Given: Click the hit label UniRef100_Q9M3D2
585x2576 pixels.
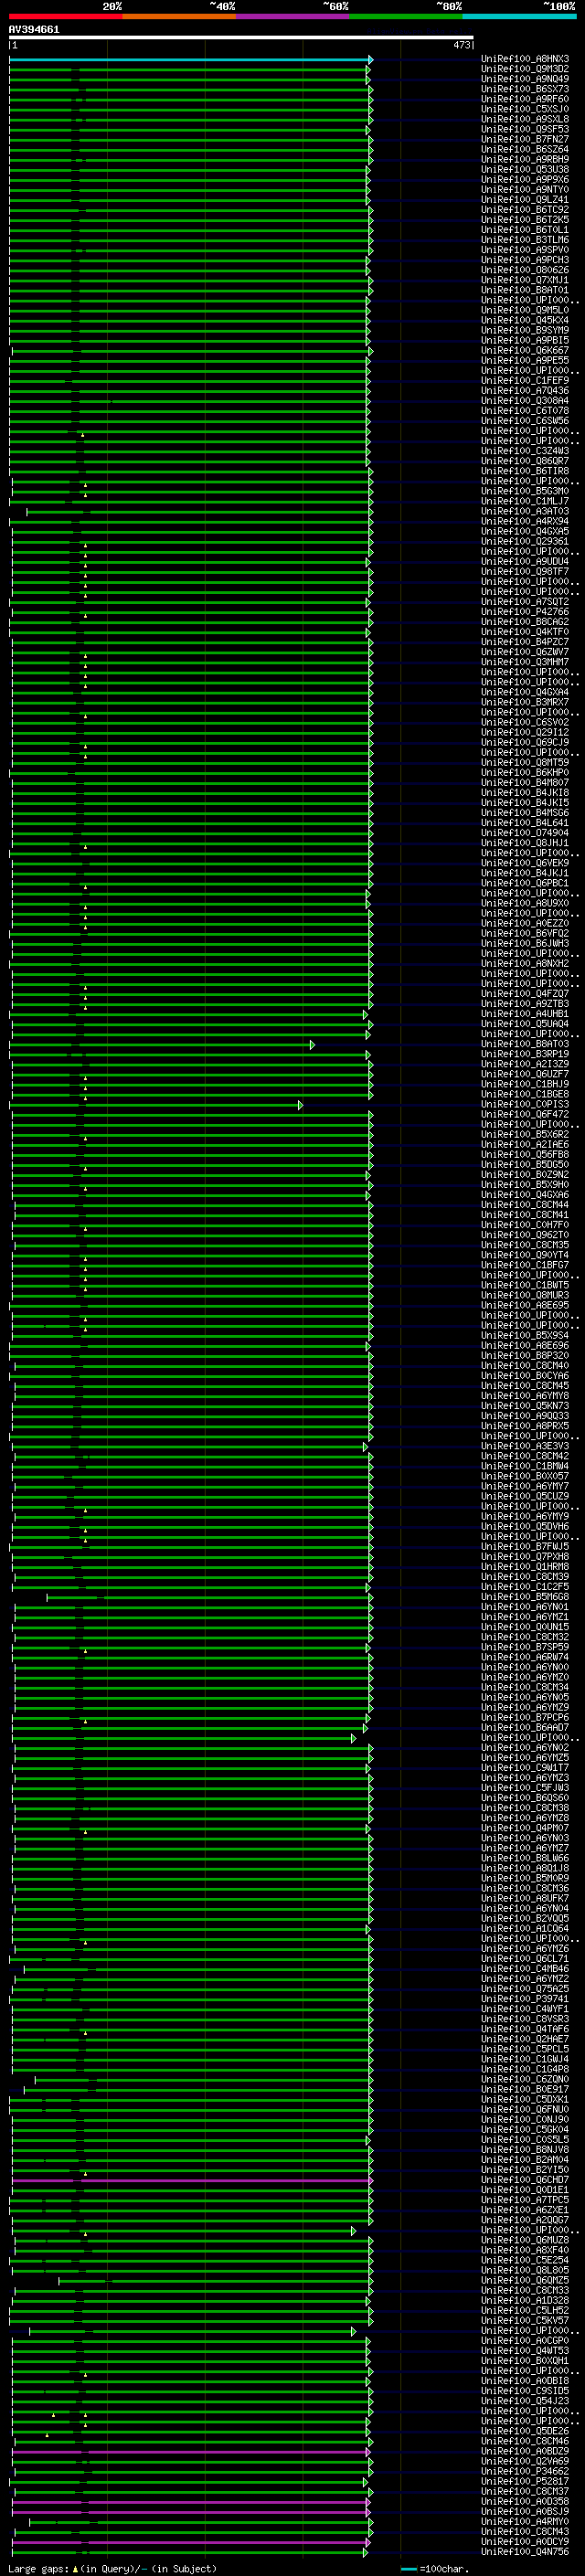Looking at the screenshot, I should click(525, 69).
